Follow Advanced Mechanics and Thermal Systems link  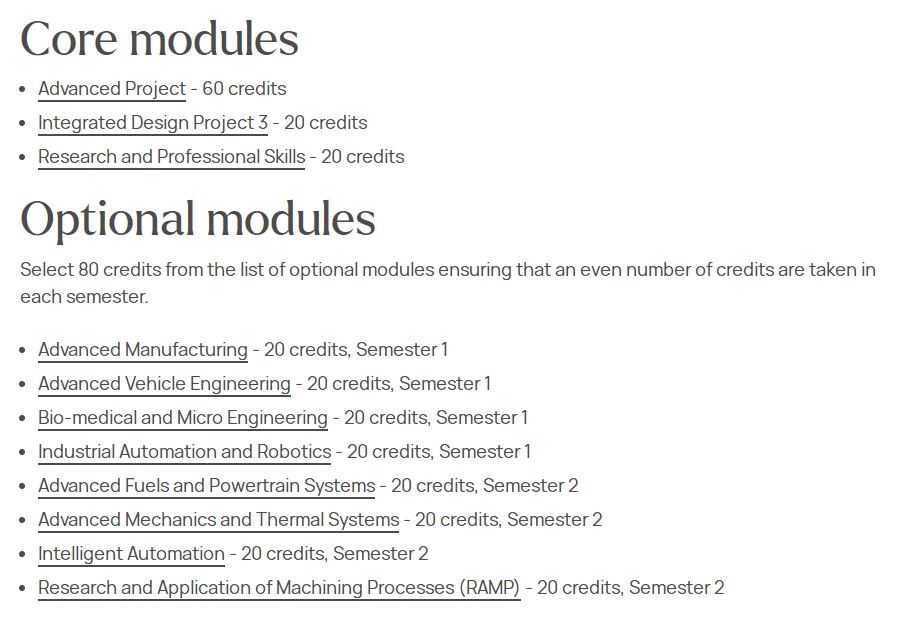218,519
